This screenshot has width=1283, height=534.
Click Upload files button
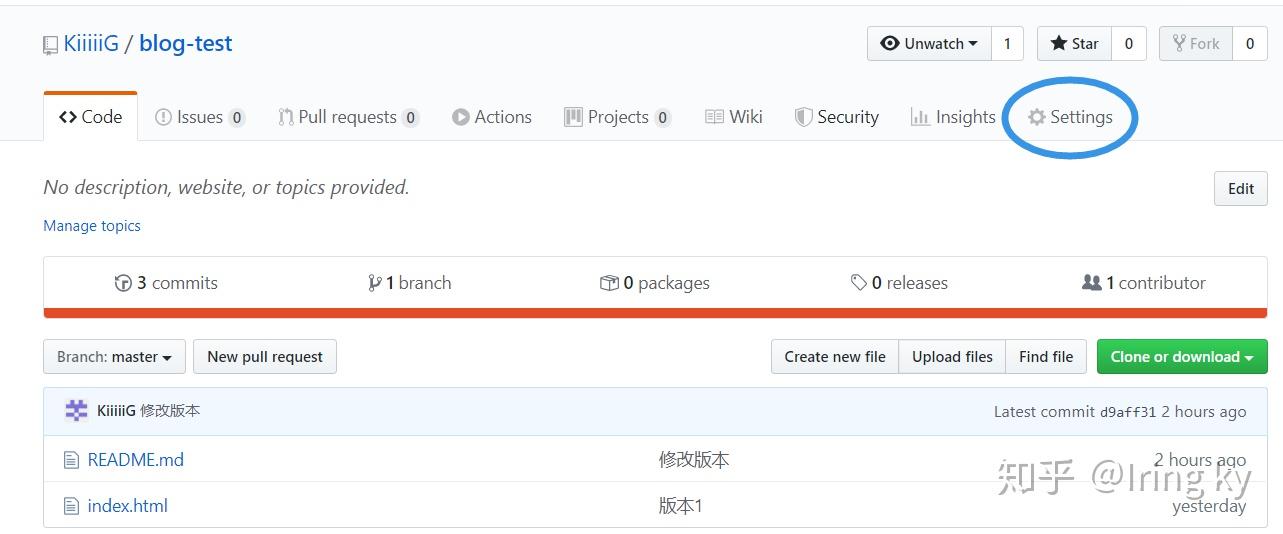click(x=952, y=357)
